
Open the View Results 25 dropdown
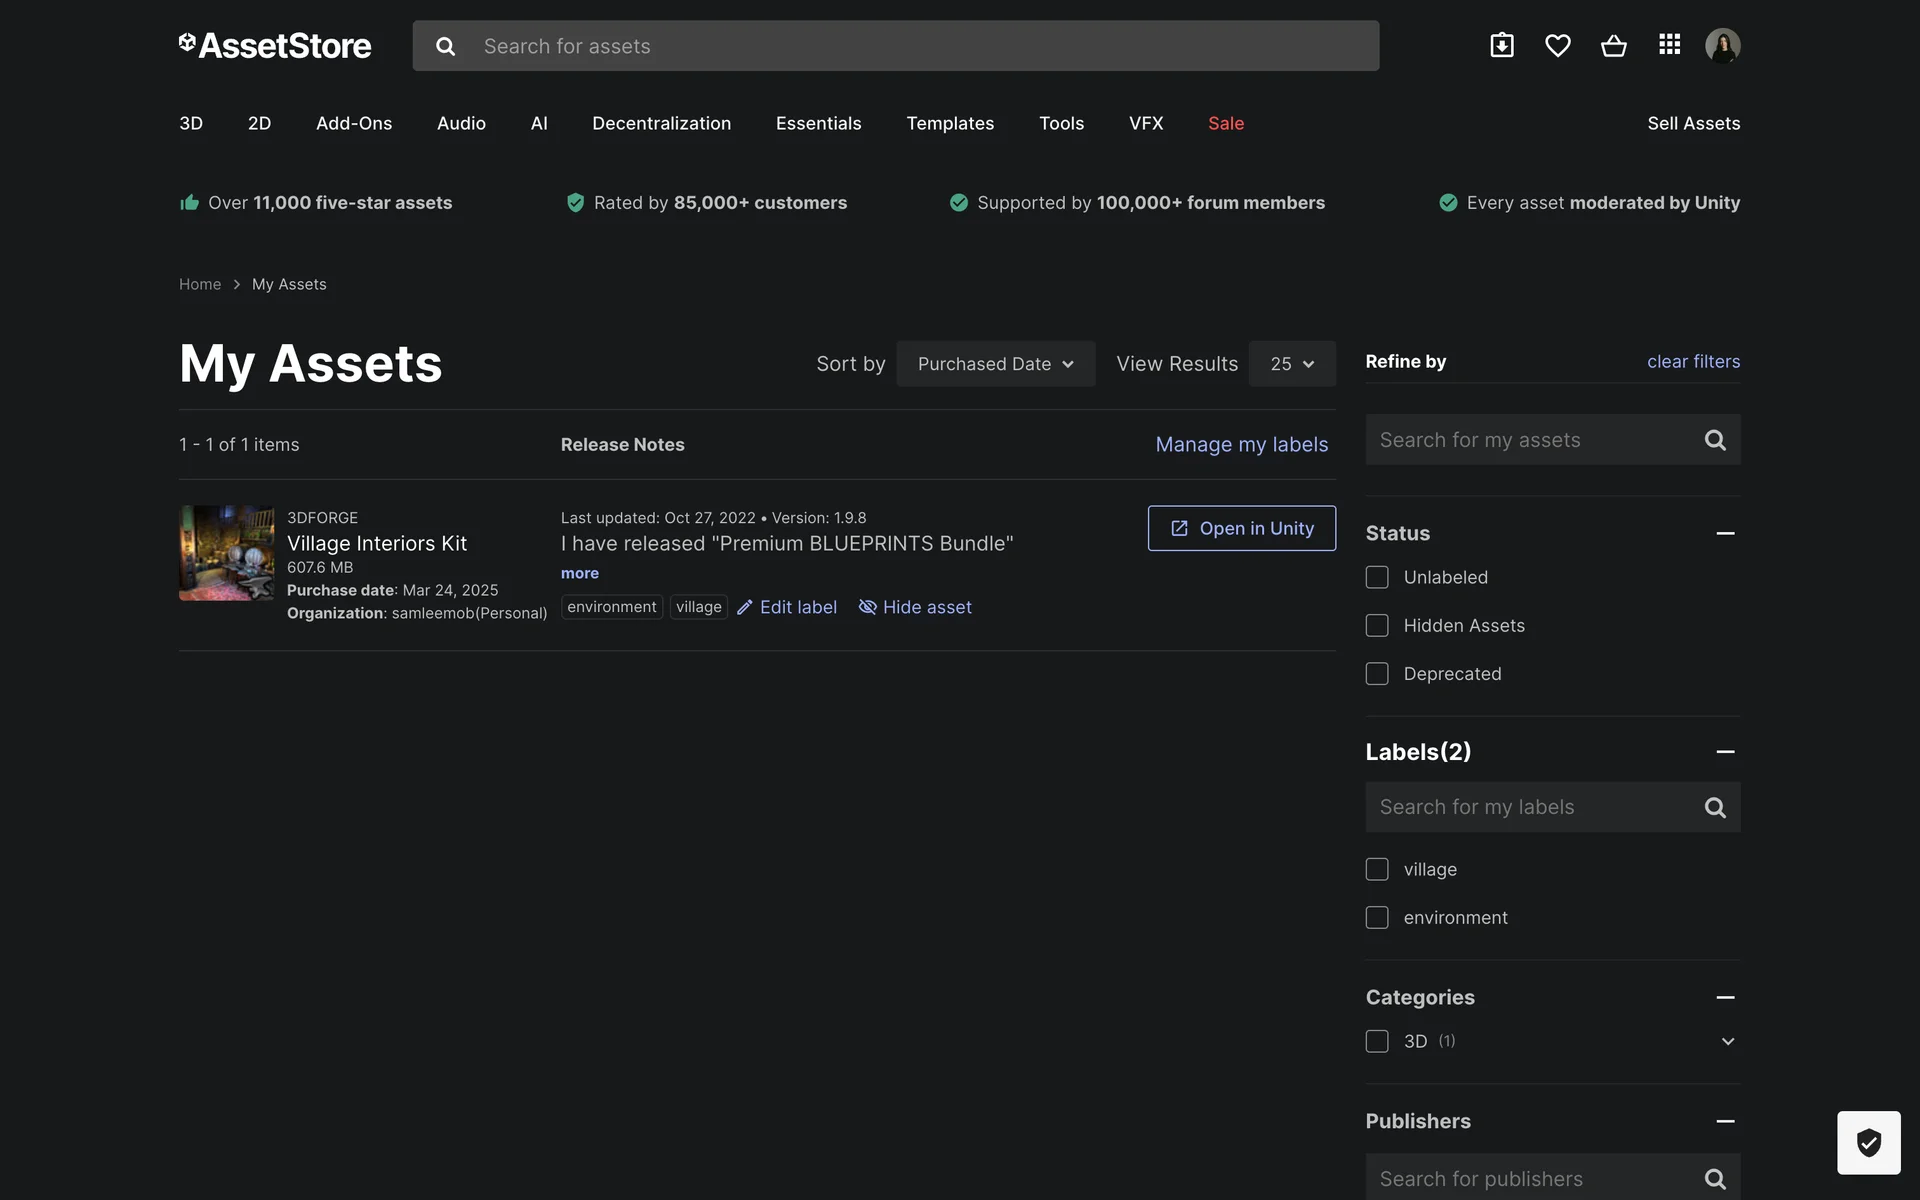1291,364
